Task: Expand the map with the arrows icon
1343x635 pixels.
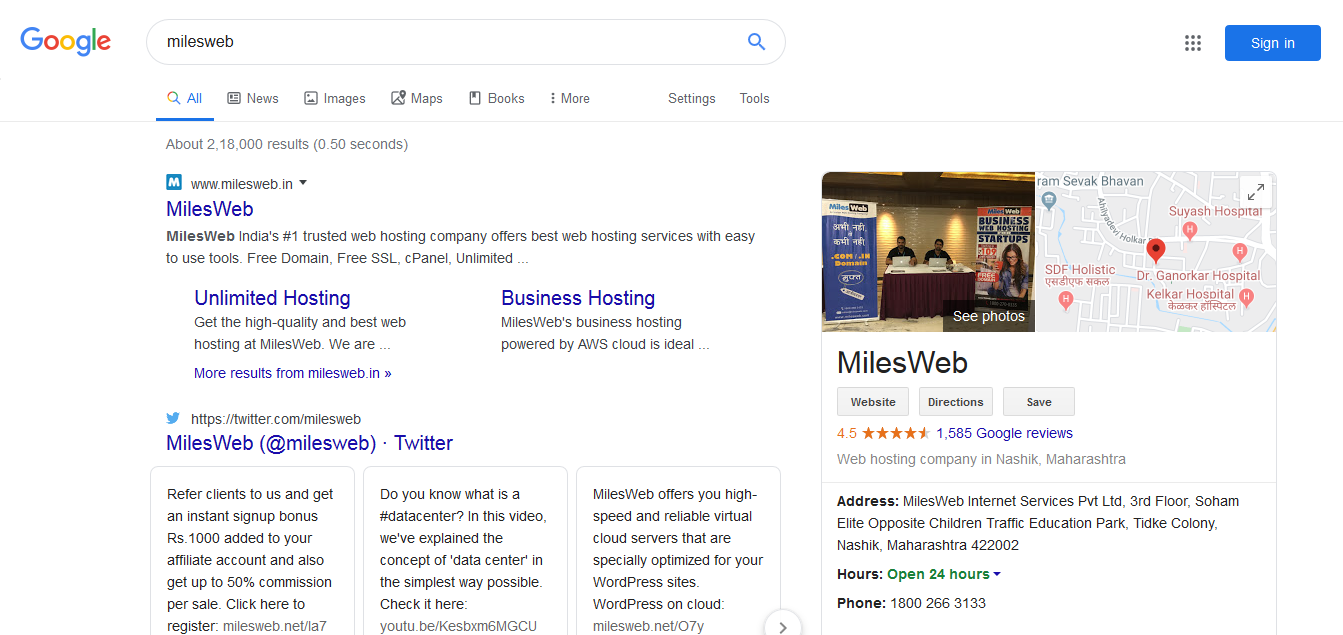Action: 1254,192
